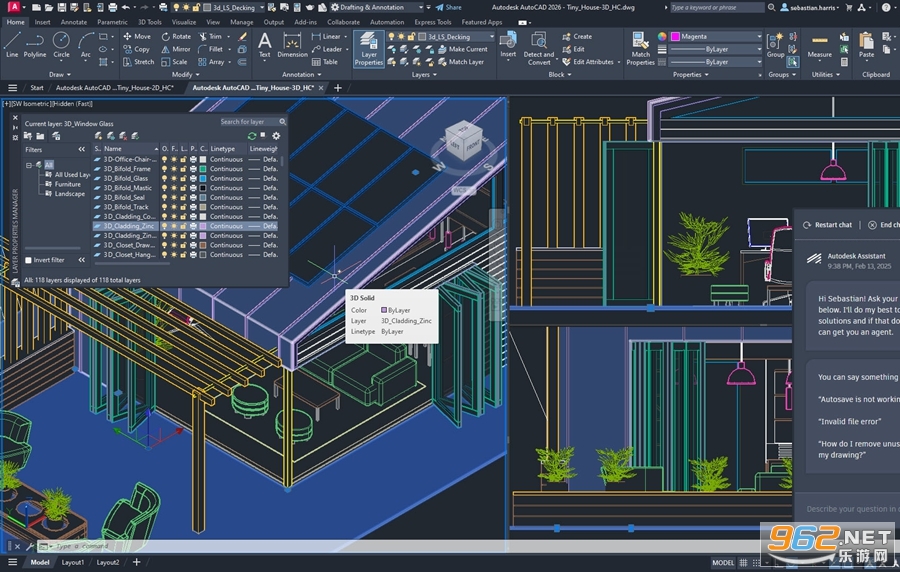Open the Express Tools ribbon tab

coord(433,22)
